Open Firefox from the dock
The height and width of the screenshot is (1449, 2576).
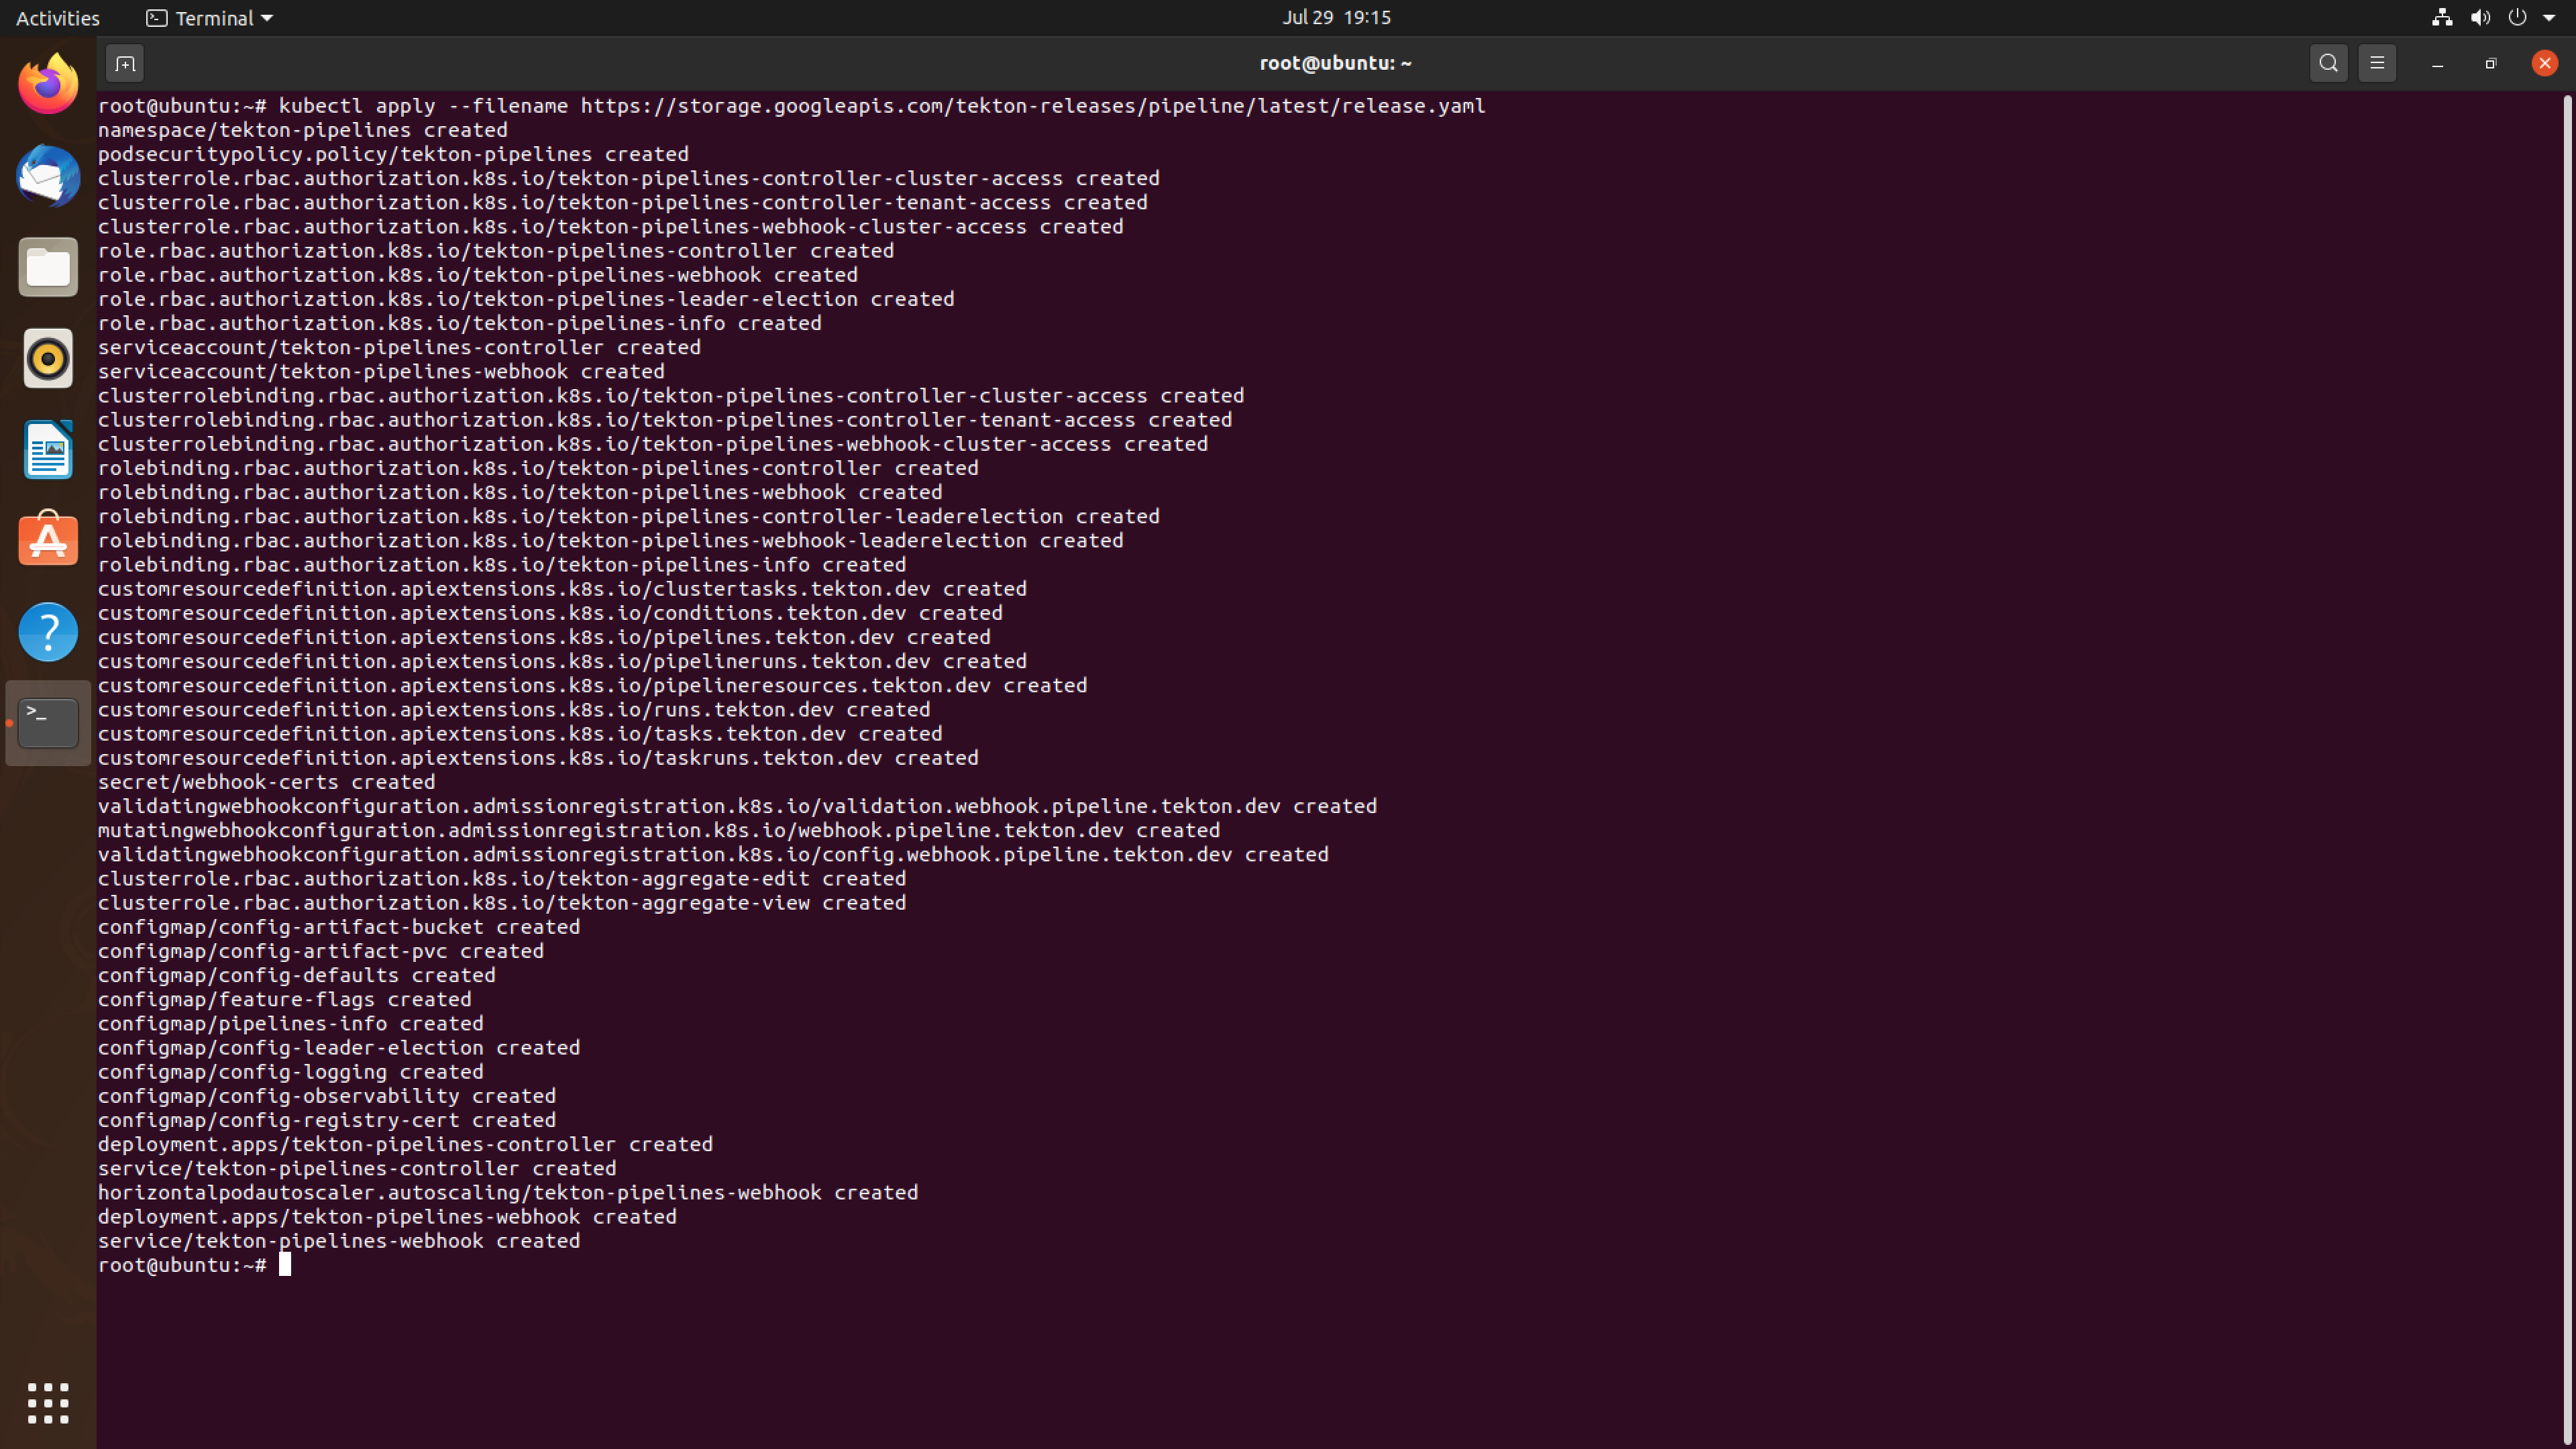pos(48,84)
